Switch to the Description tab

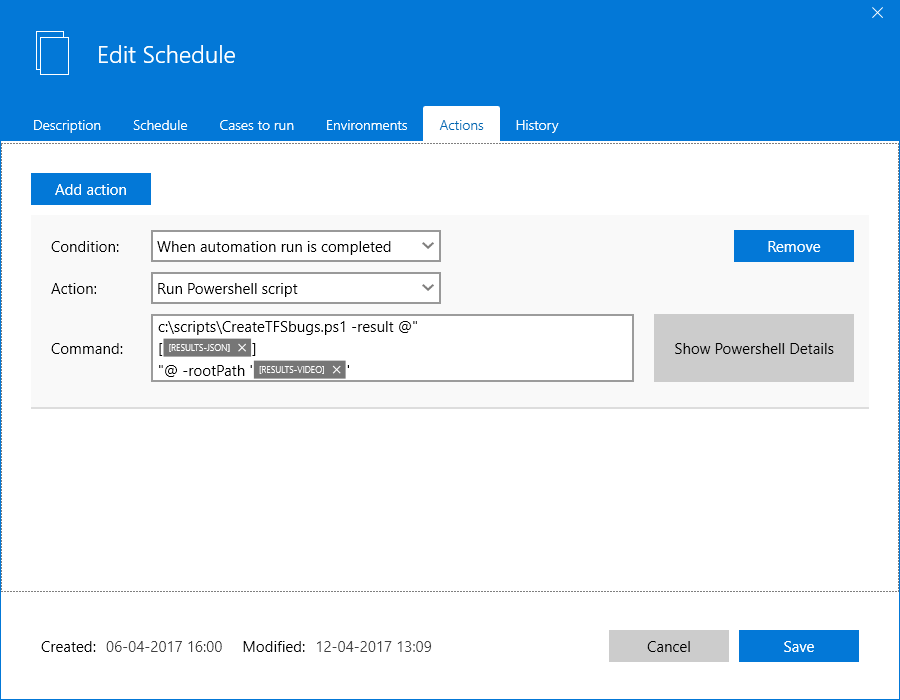tap(67, 125)
